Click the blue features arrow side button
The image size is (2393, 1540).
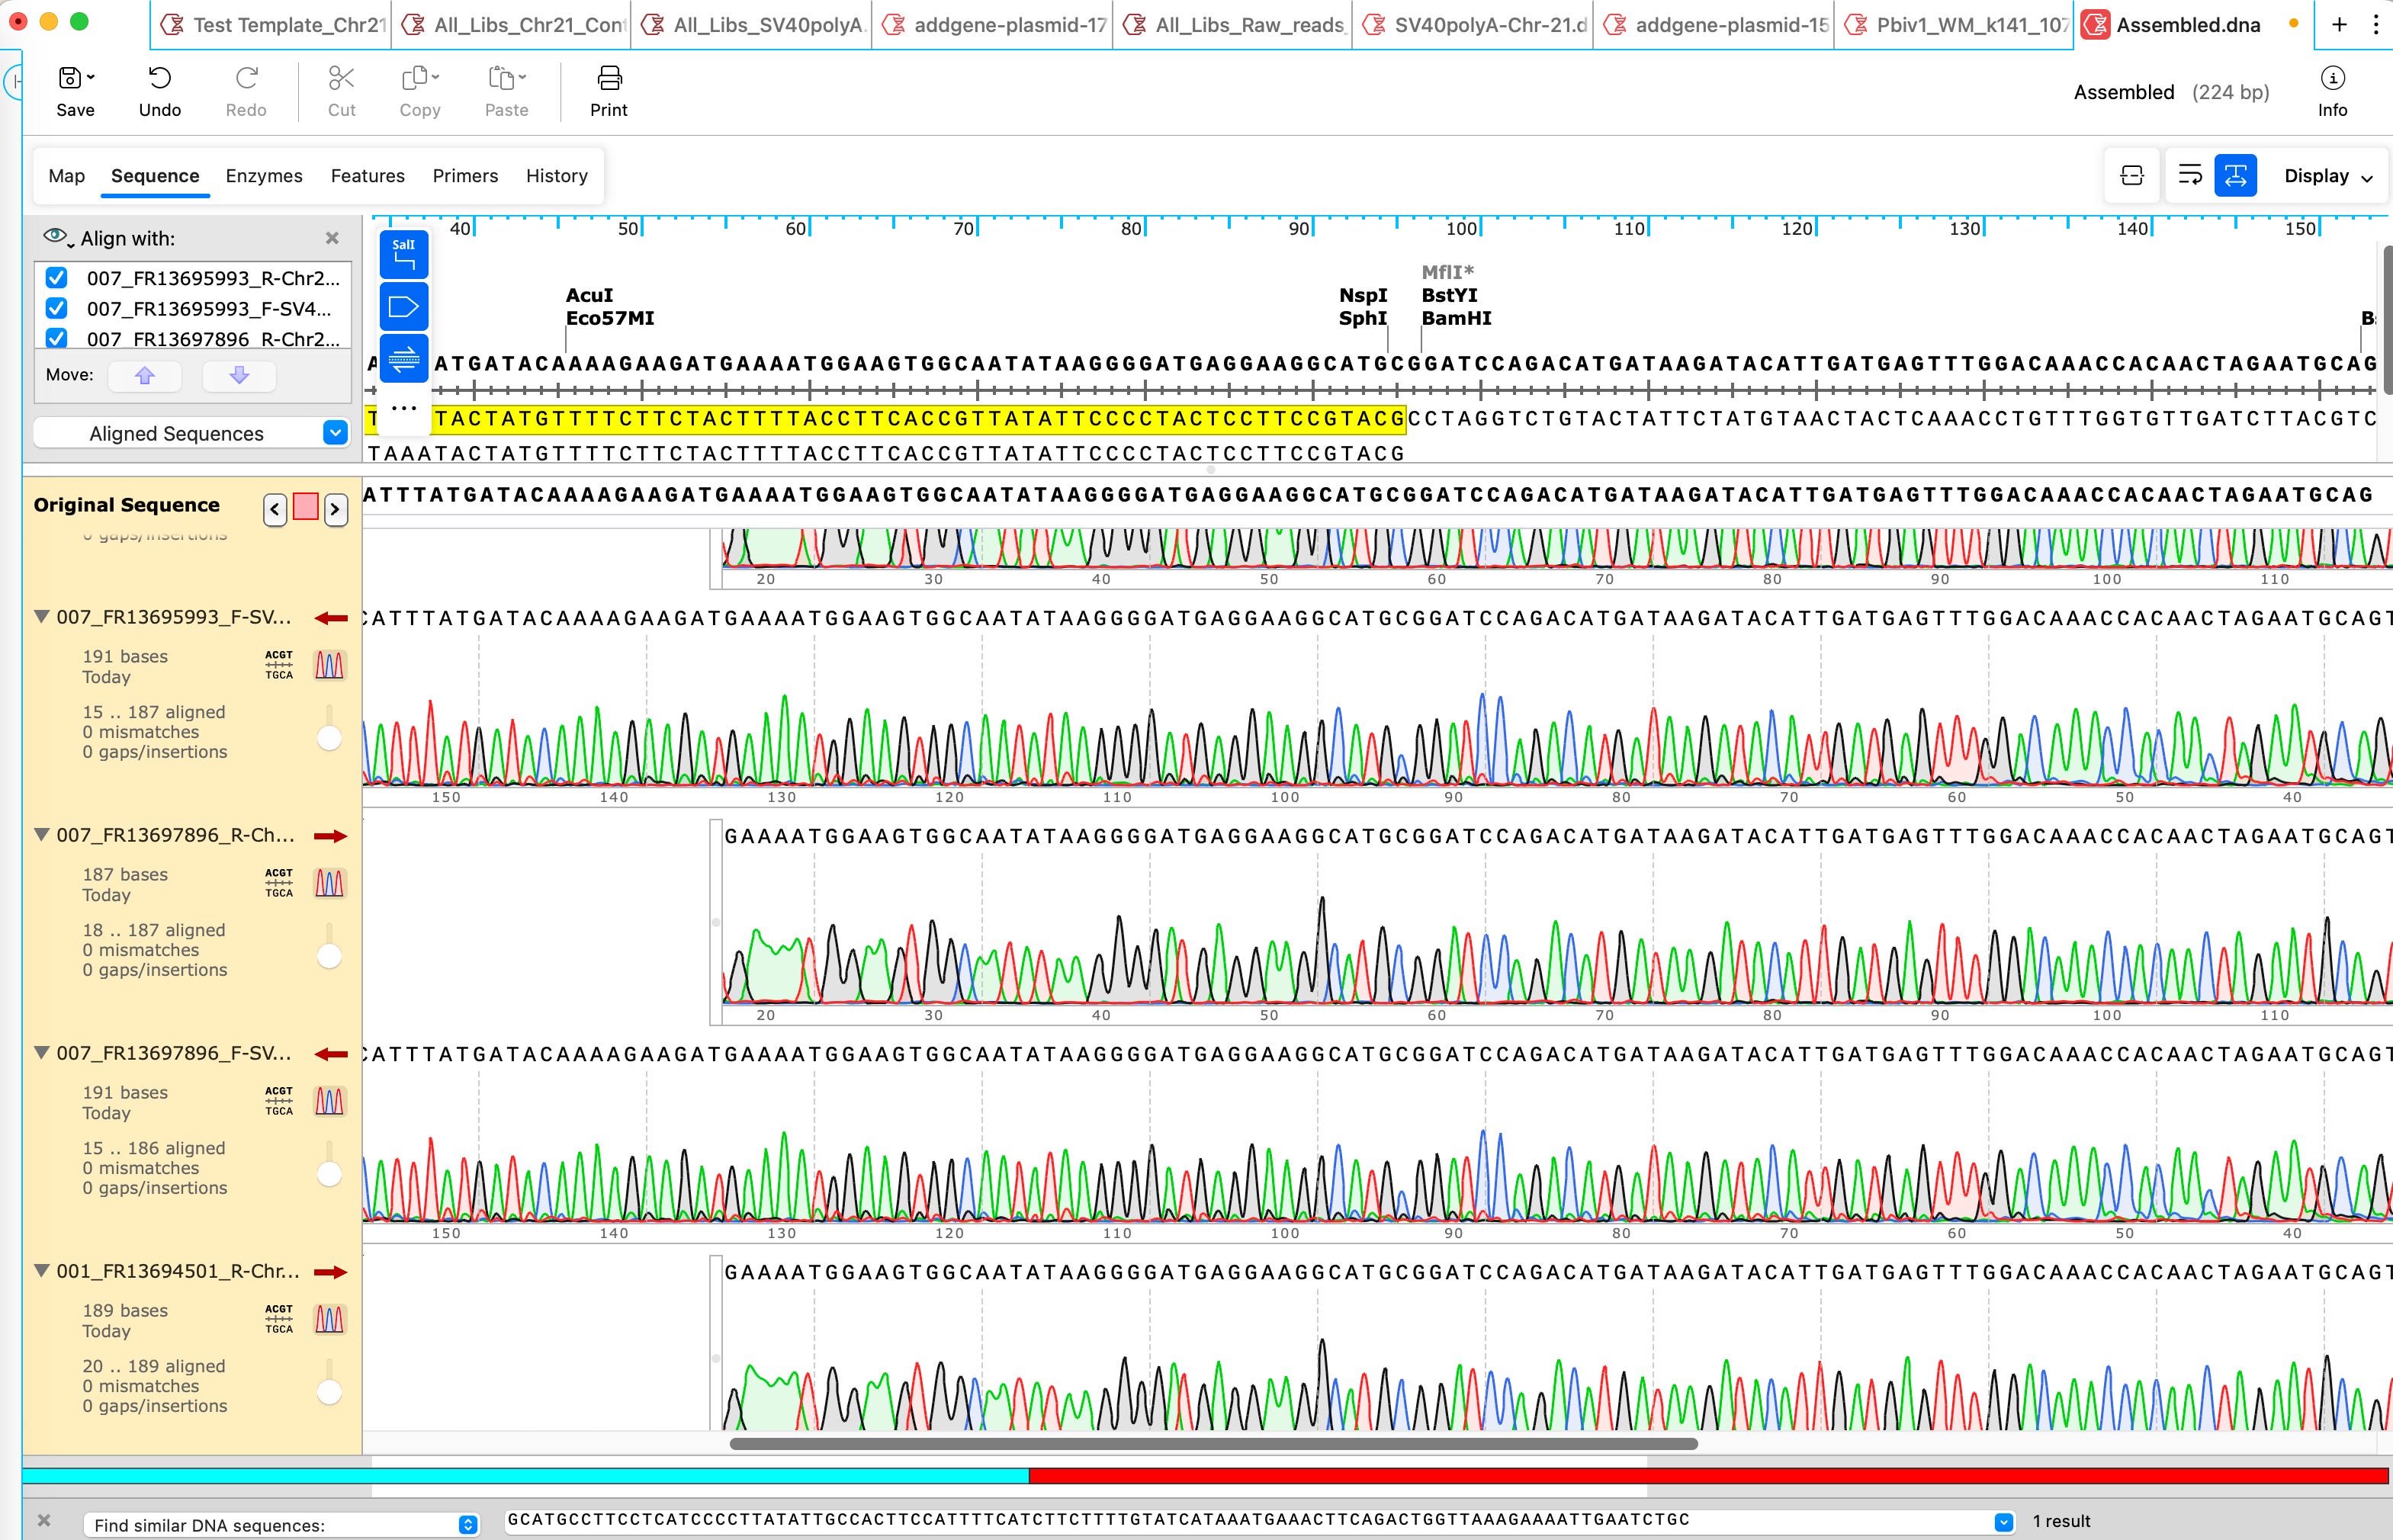404,306
